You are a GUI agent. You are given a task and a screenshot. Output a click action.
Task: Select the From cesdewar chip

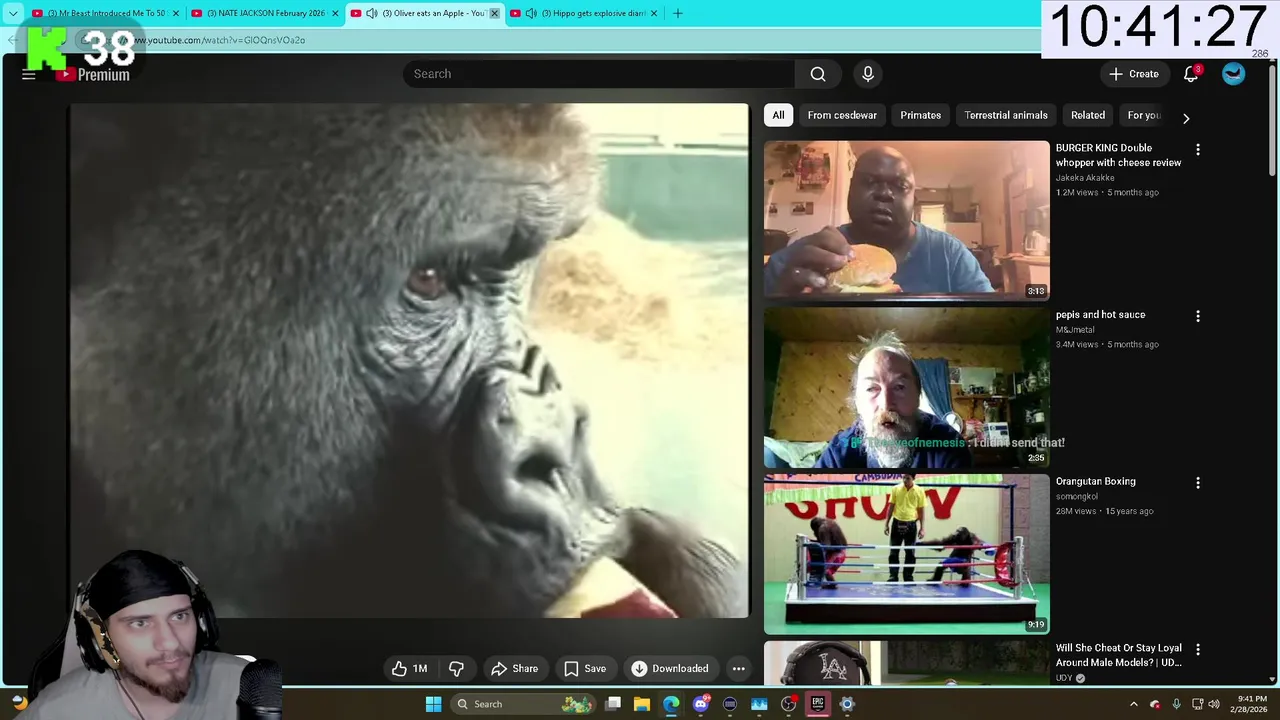(x=842, y=115)
